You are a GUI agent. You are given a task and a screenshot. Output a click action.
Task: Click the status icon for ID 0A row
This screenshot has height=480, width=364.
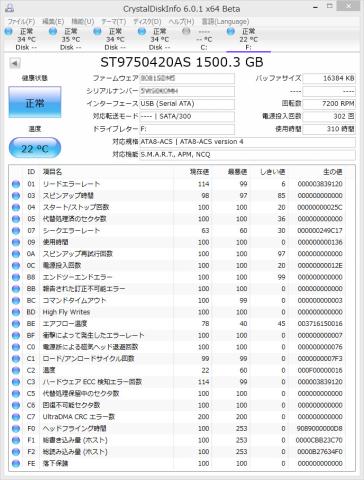coord(16,254)
